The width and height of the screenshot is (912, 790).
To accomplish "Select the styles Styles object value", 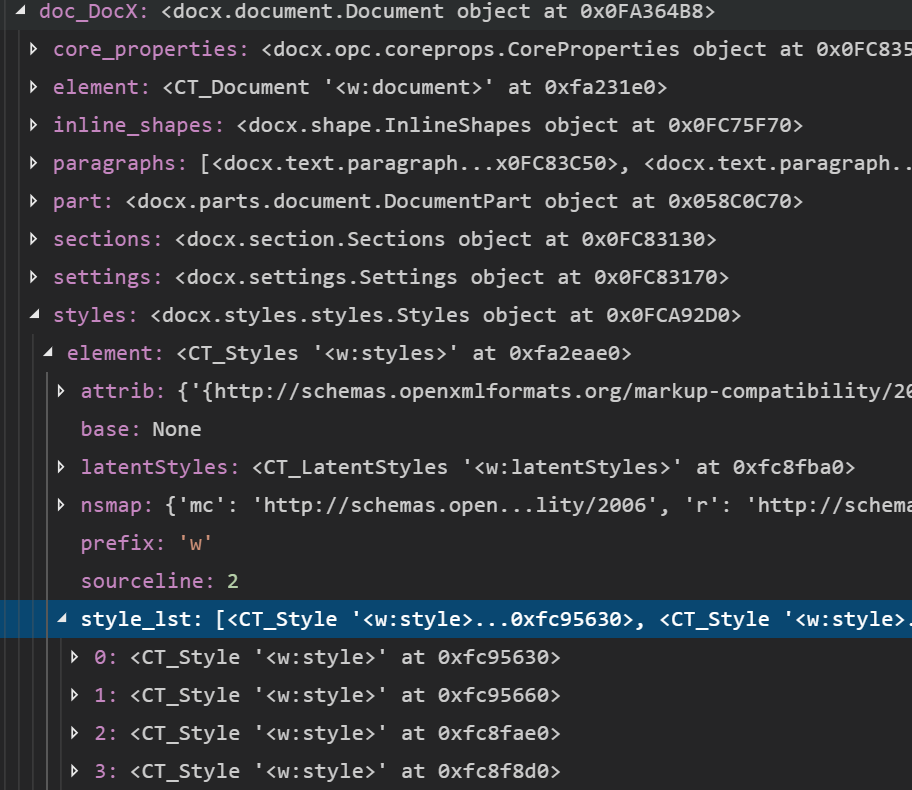I will point(446,315).
